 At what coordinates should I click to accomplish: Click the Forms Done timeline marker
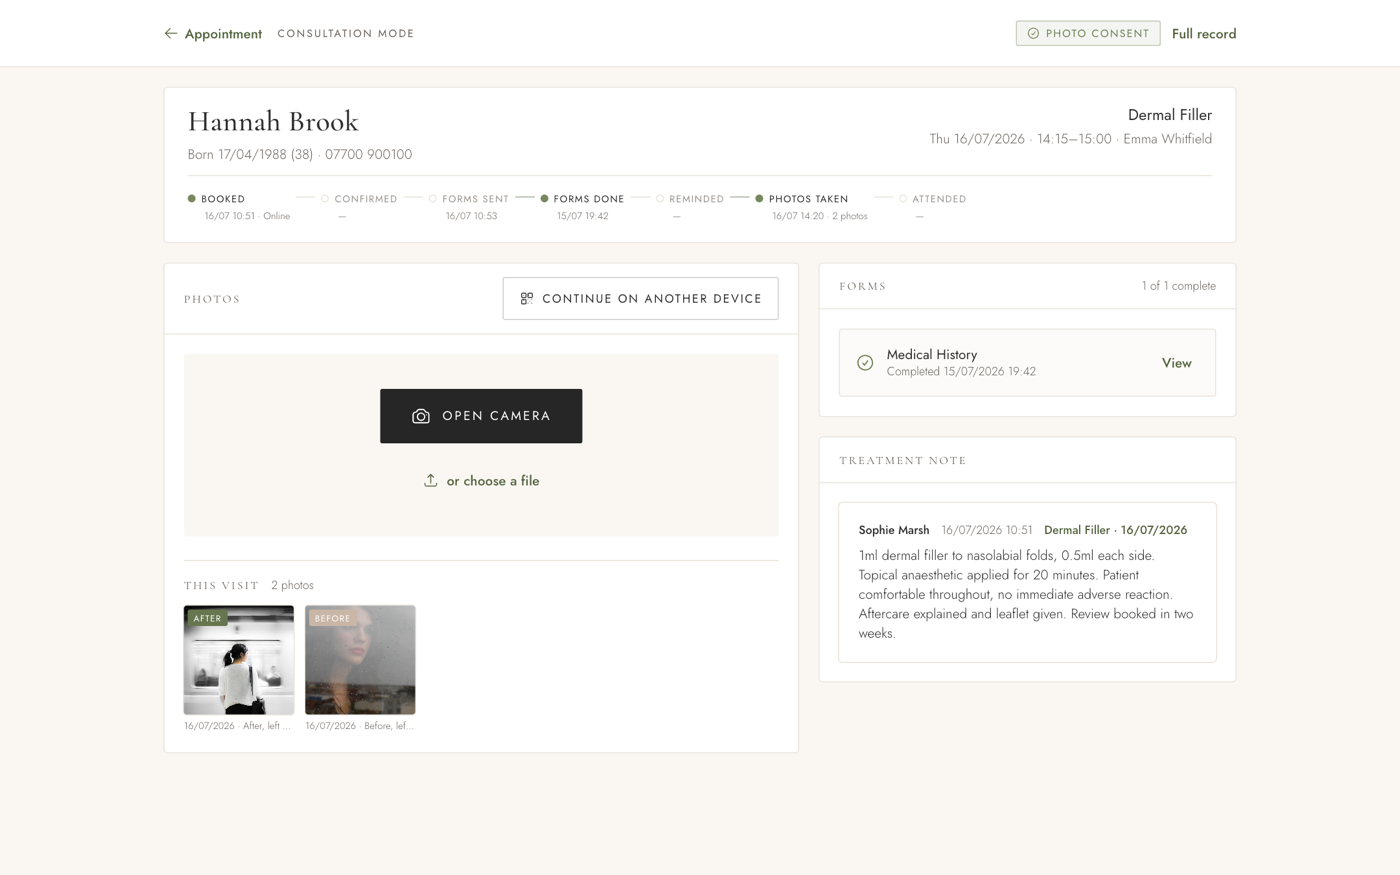[544, 198]
